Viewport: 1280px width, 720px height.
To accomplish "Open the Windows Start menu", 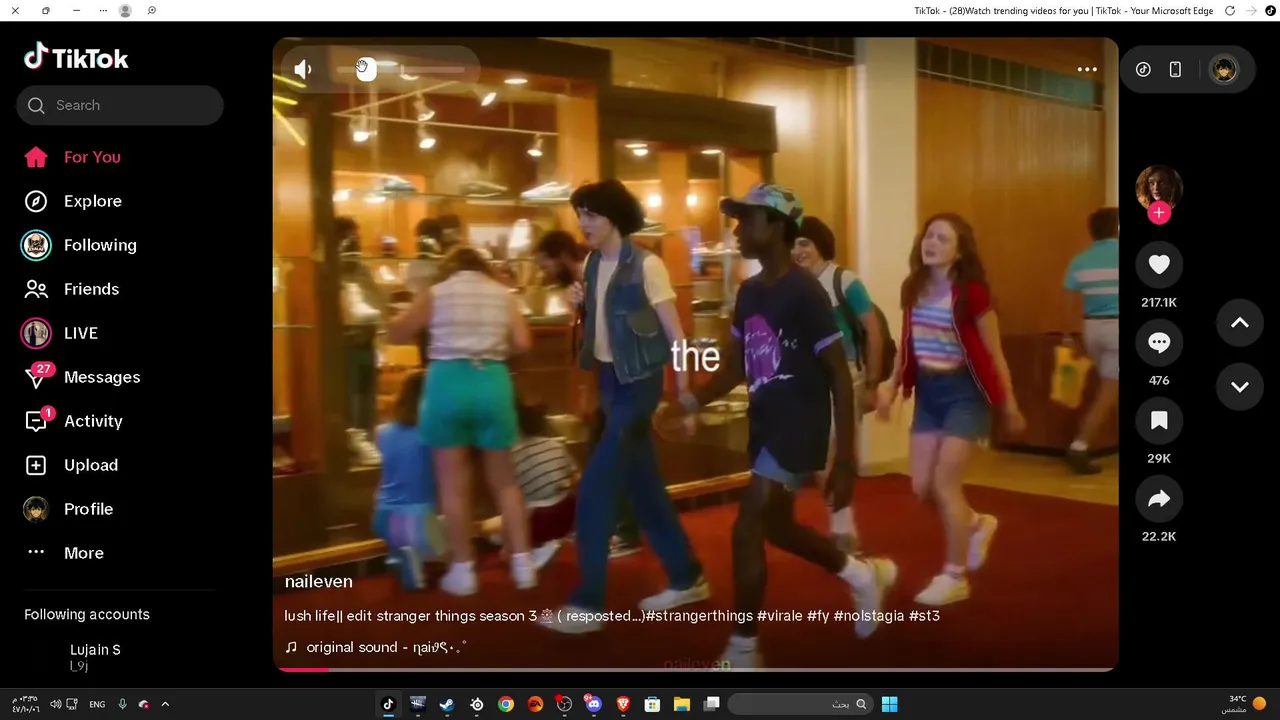I will (889, 704).
